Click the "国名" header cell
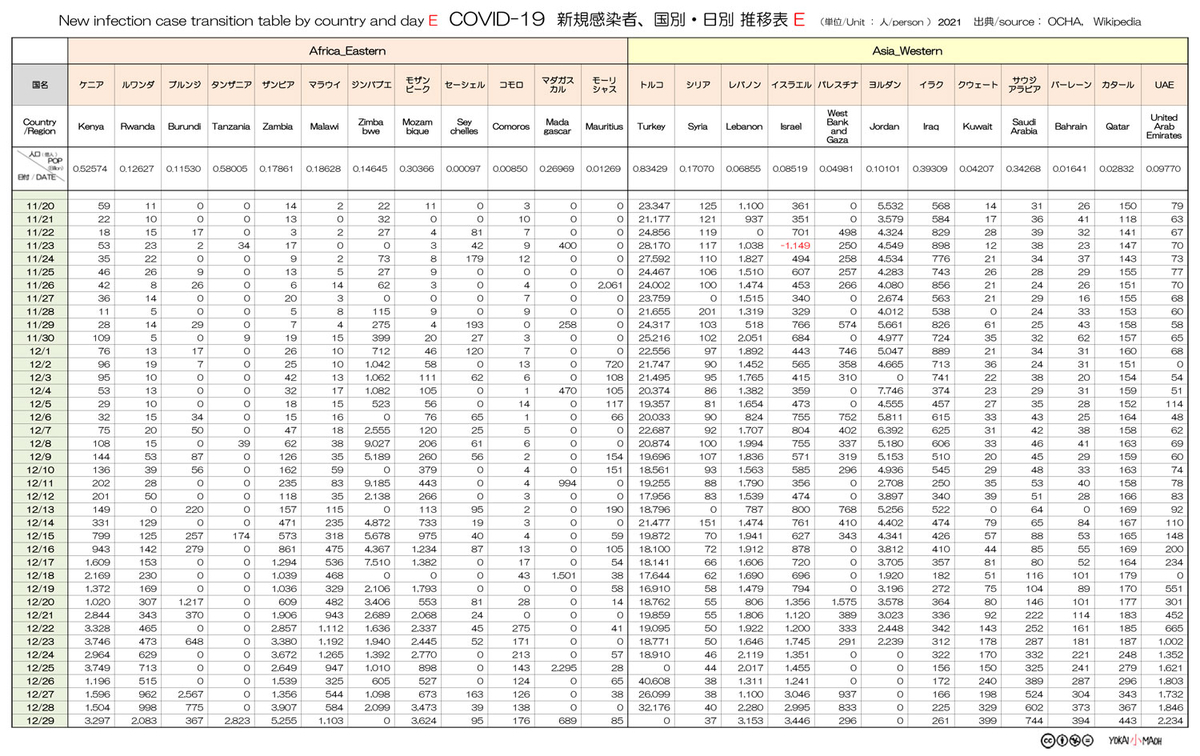Viewport: 1200px width, 756px height. click(39, 85)
